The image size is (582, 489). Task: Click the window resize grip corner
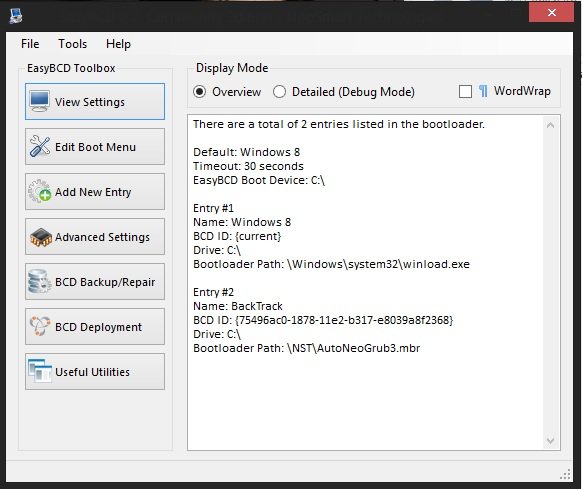click(565, 475)
